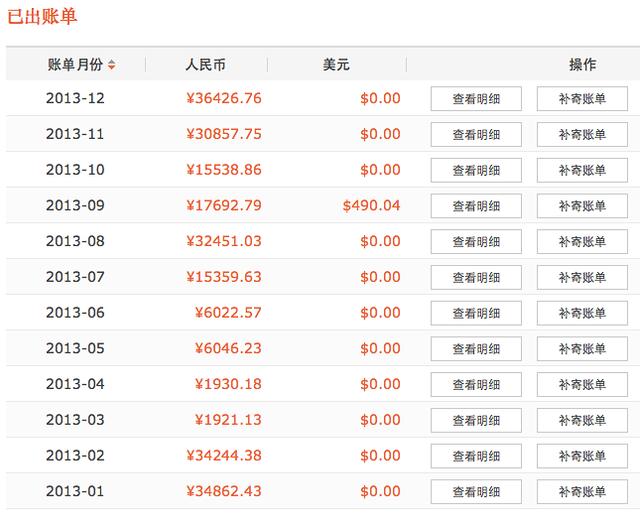Request 补寄账单 for 2013-05

click(x=582, y=349)
